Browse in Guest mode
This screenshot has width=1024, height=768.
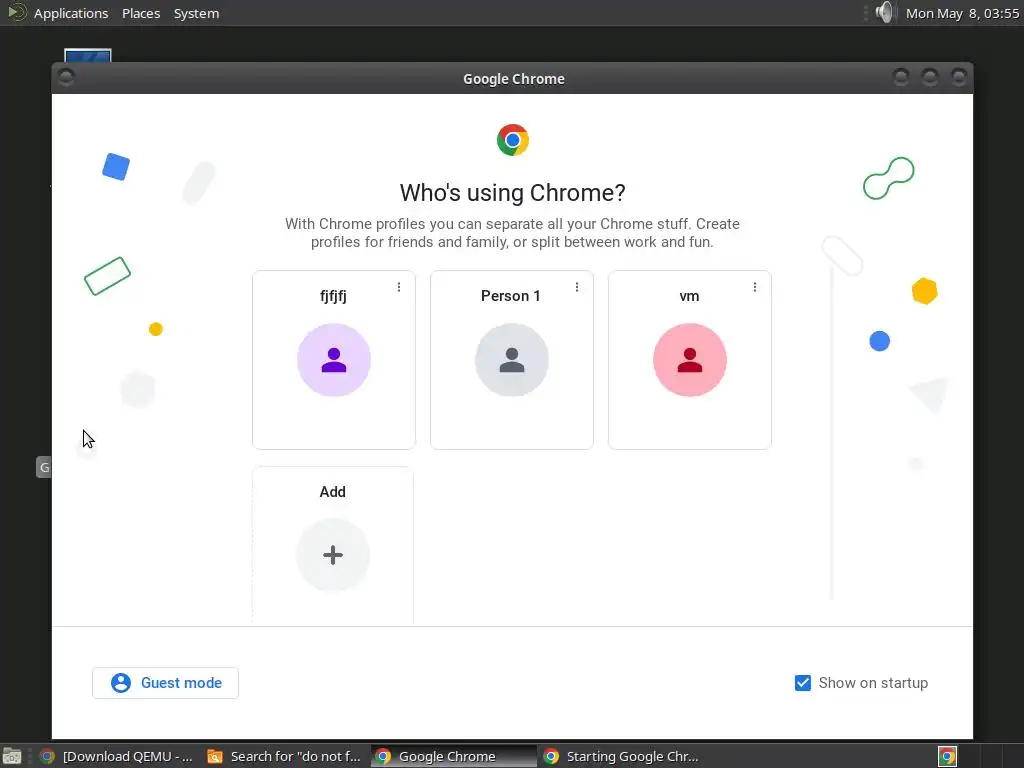165,683
